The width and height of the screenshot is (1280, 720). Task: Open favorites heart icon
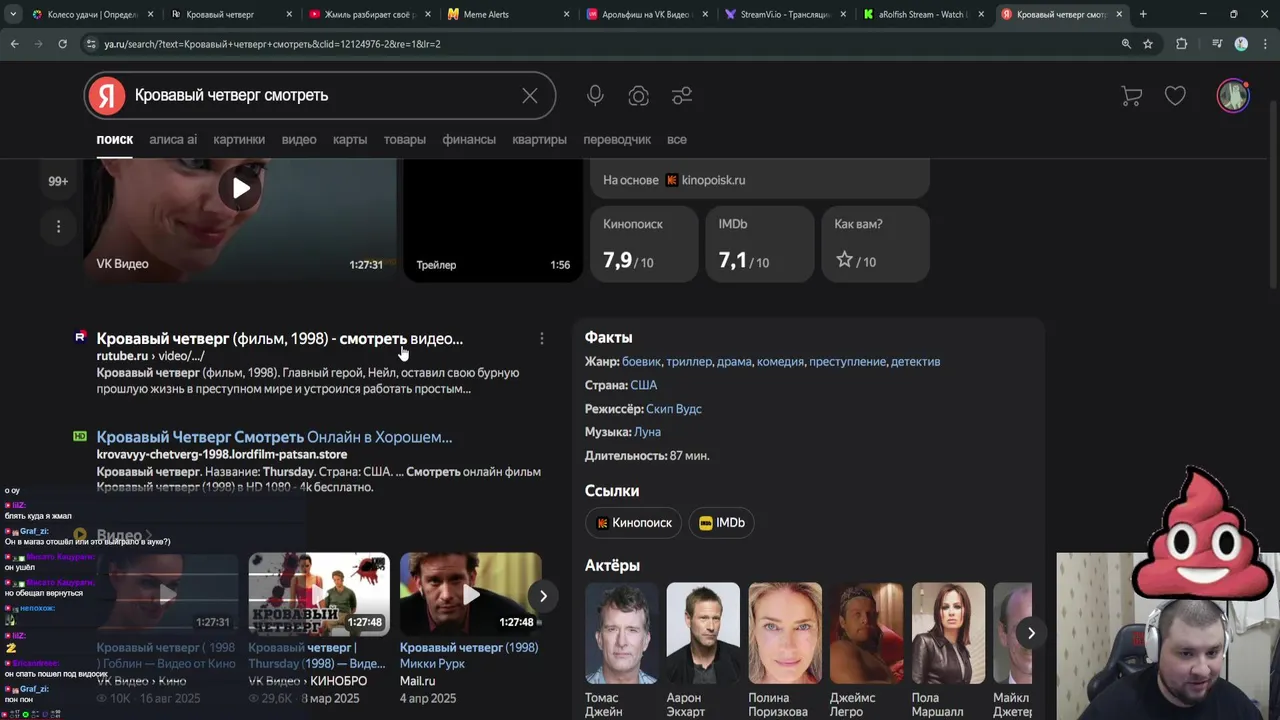(1175, 96)
